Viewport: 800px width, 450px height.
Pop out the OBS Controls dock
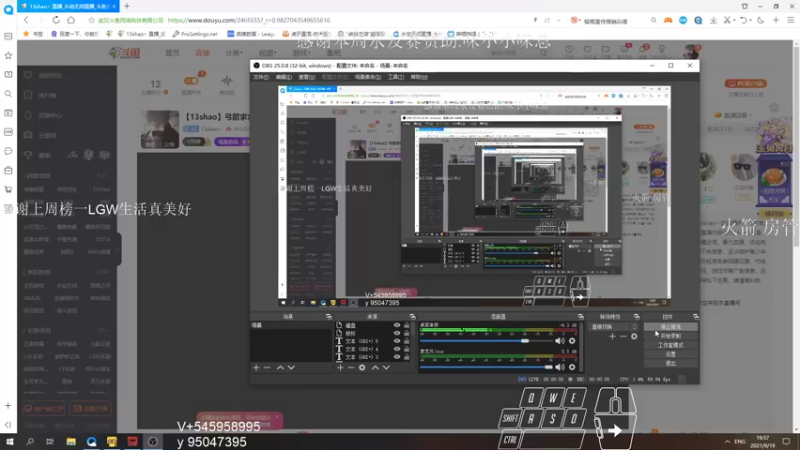[x=695, y=317]
